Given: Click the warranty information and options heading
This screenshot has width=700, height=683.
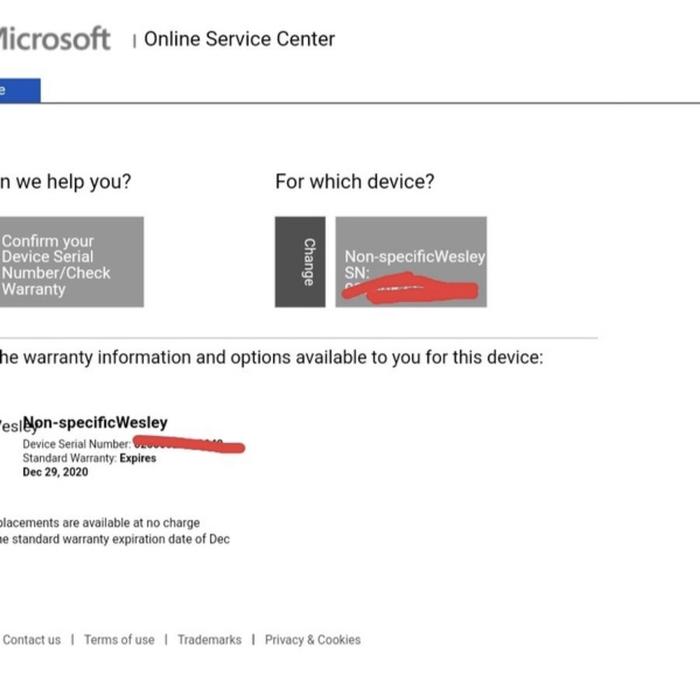Looking at the screenshot, I should coord(270,358).
